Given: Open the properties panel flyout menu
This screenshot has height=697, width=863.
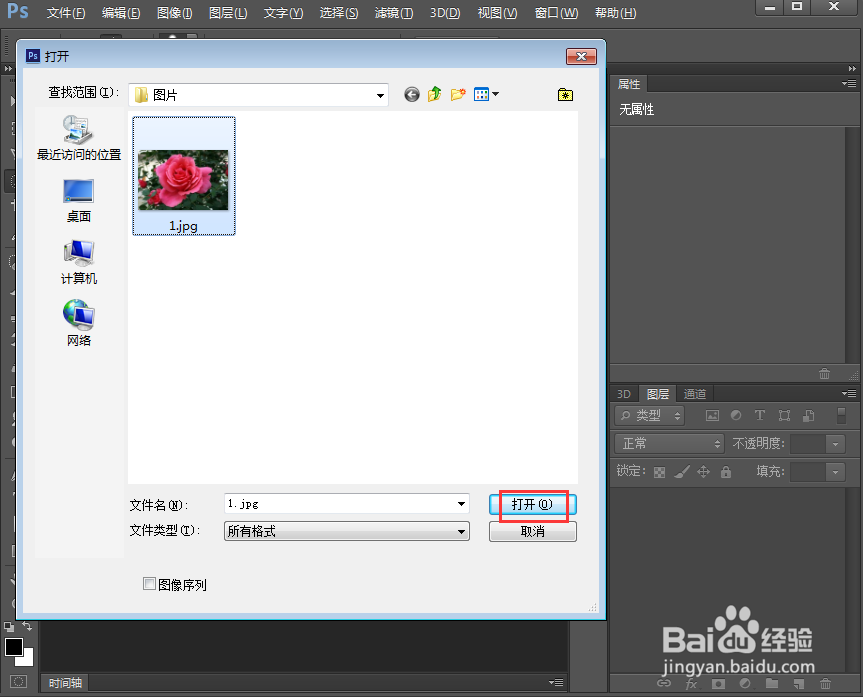Looking at the screenshot, I should (849, 84).
